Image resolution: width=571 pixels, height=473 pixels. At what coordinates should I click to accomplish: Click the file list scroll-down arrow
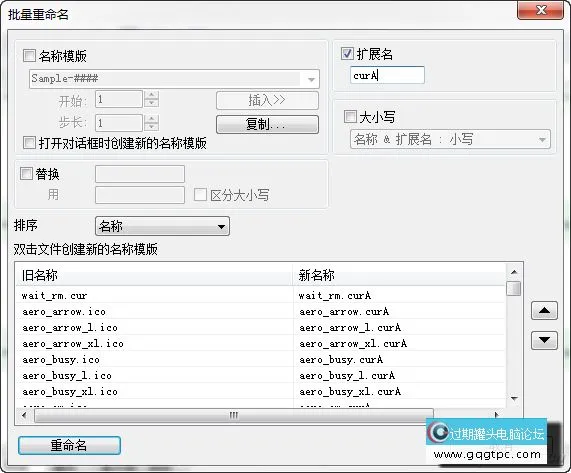click(x=514, y=398)
